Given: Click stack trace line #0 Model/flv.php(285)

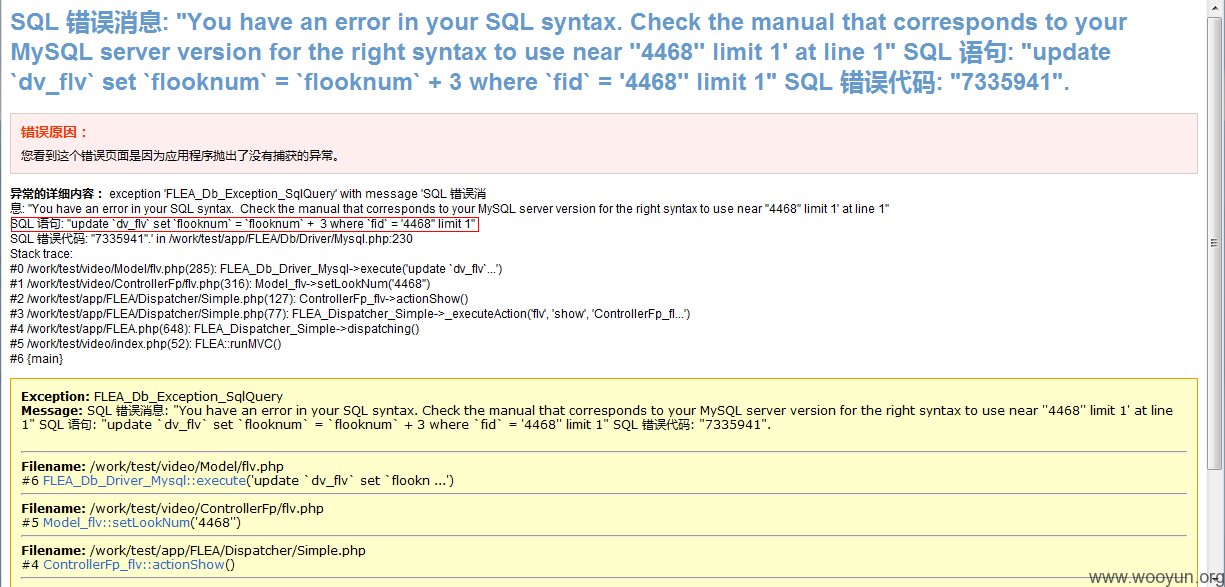Looking at the screenshot, I should (x=256, y=269).
